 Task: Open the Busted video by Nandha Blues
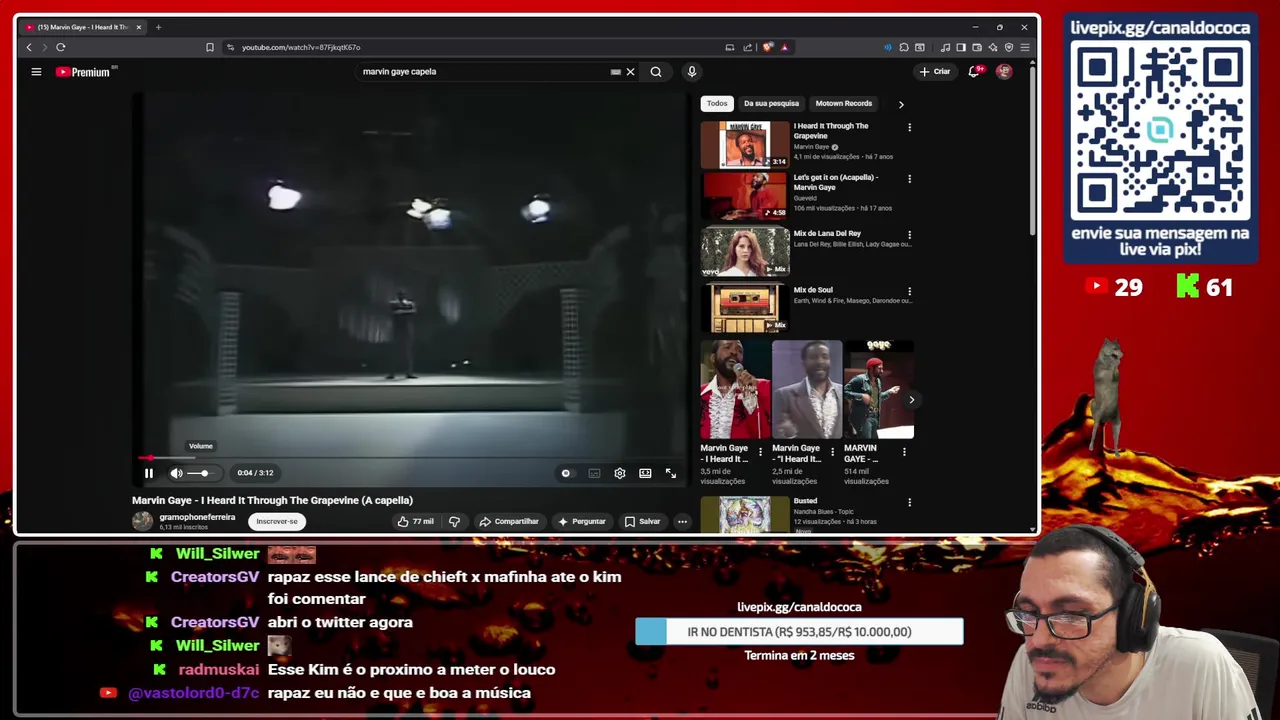(745, 514)
